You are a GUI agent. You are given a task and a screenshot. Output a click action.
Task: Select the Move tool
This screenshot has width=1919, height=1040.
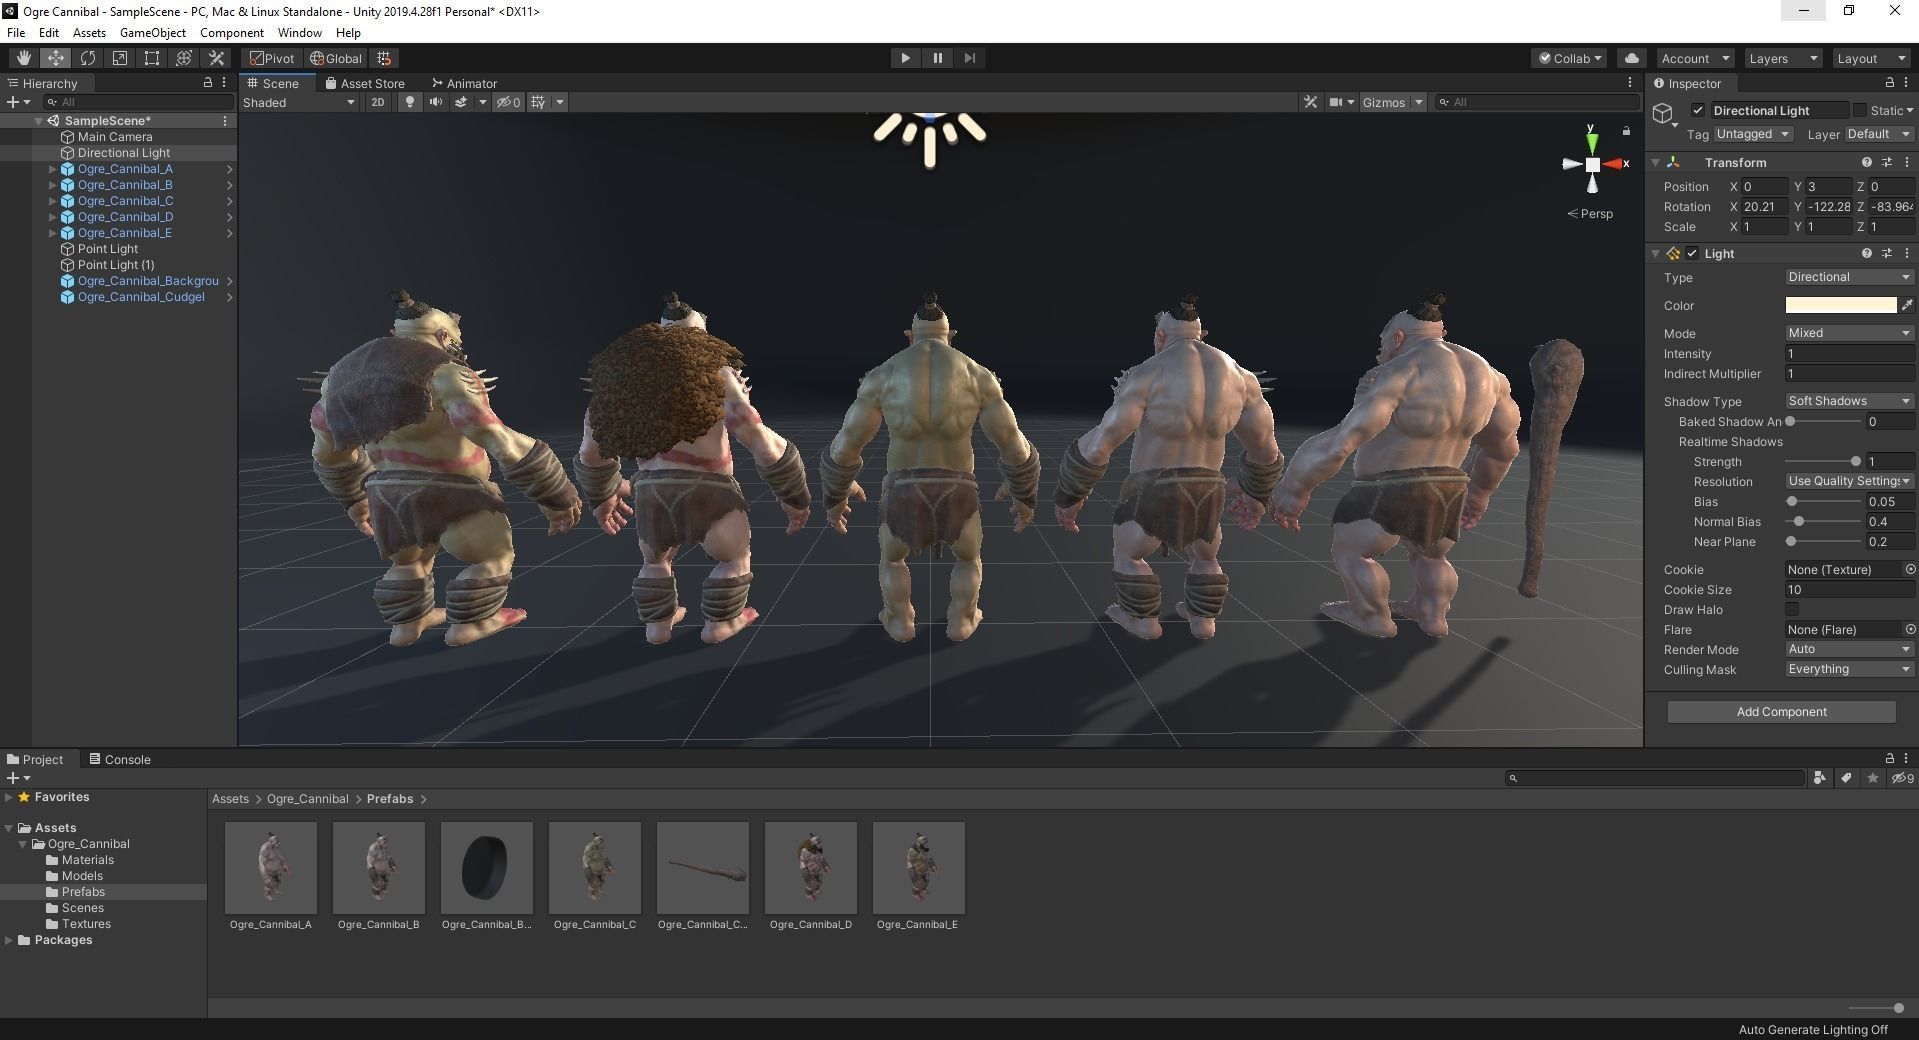coord(55,58)
